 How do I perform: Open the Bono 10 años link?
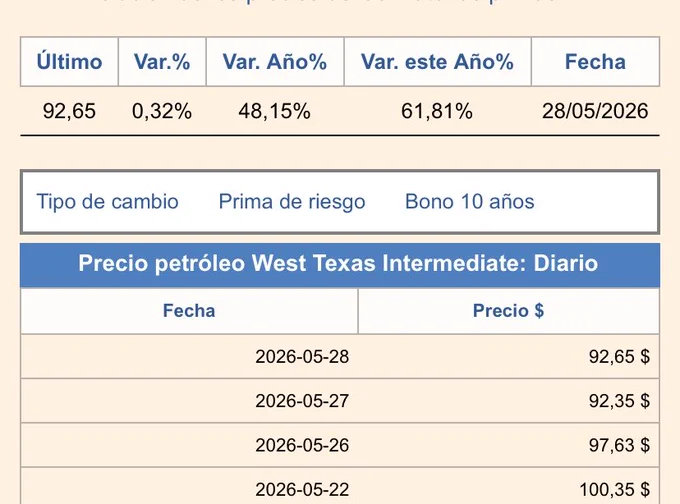tap(470, 202)
